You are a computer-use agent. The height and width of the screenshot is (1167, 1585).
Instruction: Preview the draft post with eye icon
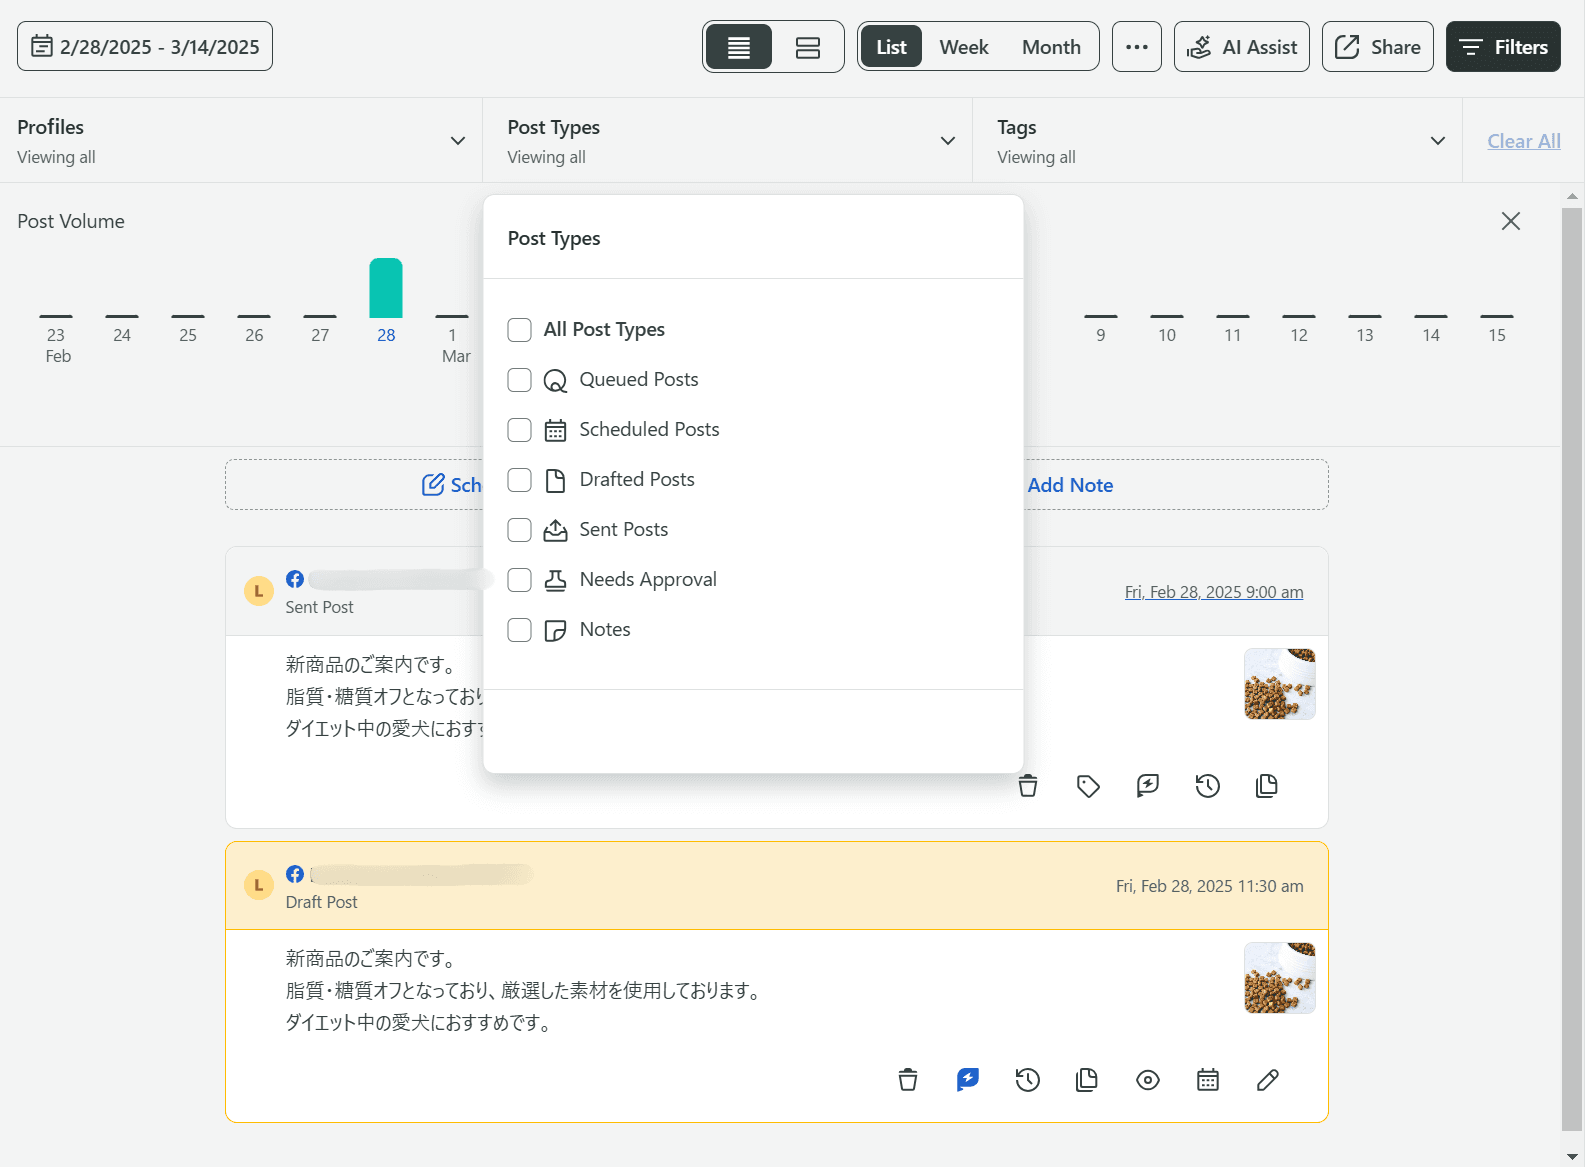(1147, 1080)
